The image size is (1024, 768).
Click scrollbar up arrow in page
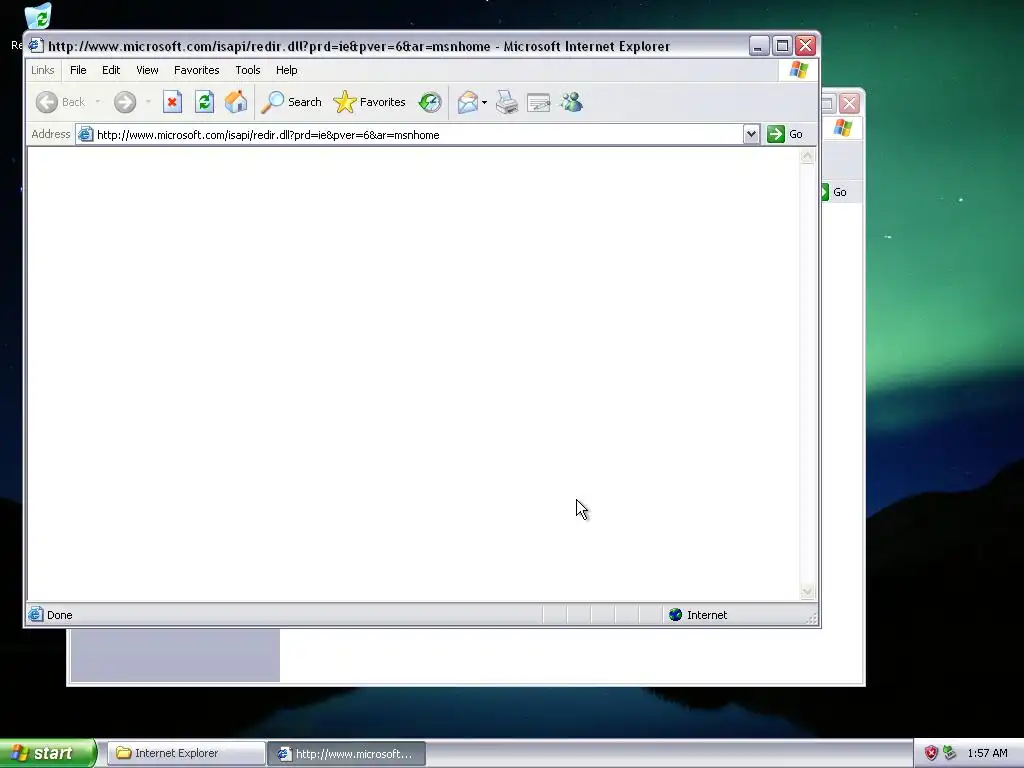point(807,156)
